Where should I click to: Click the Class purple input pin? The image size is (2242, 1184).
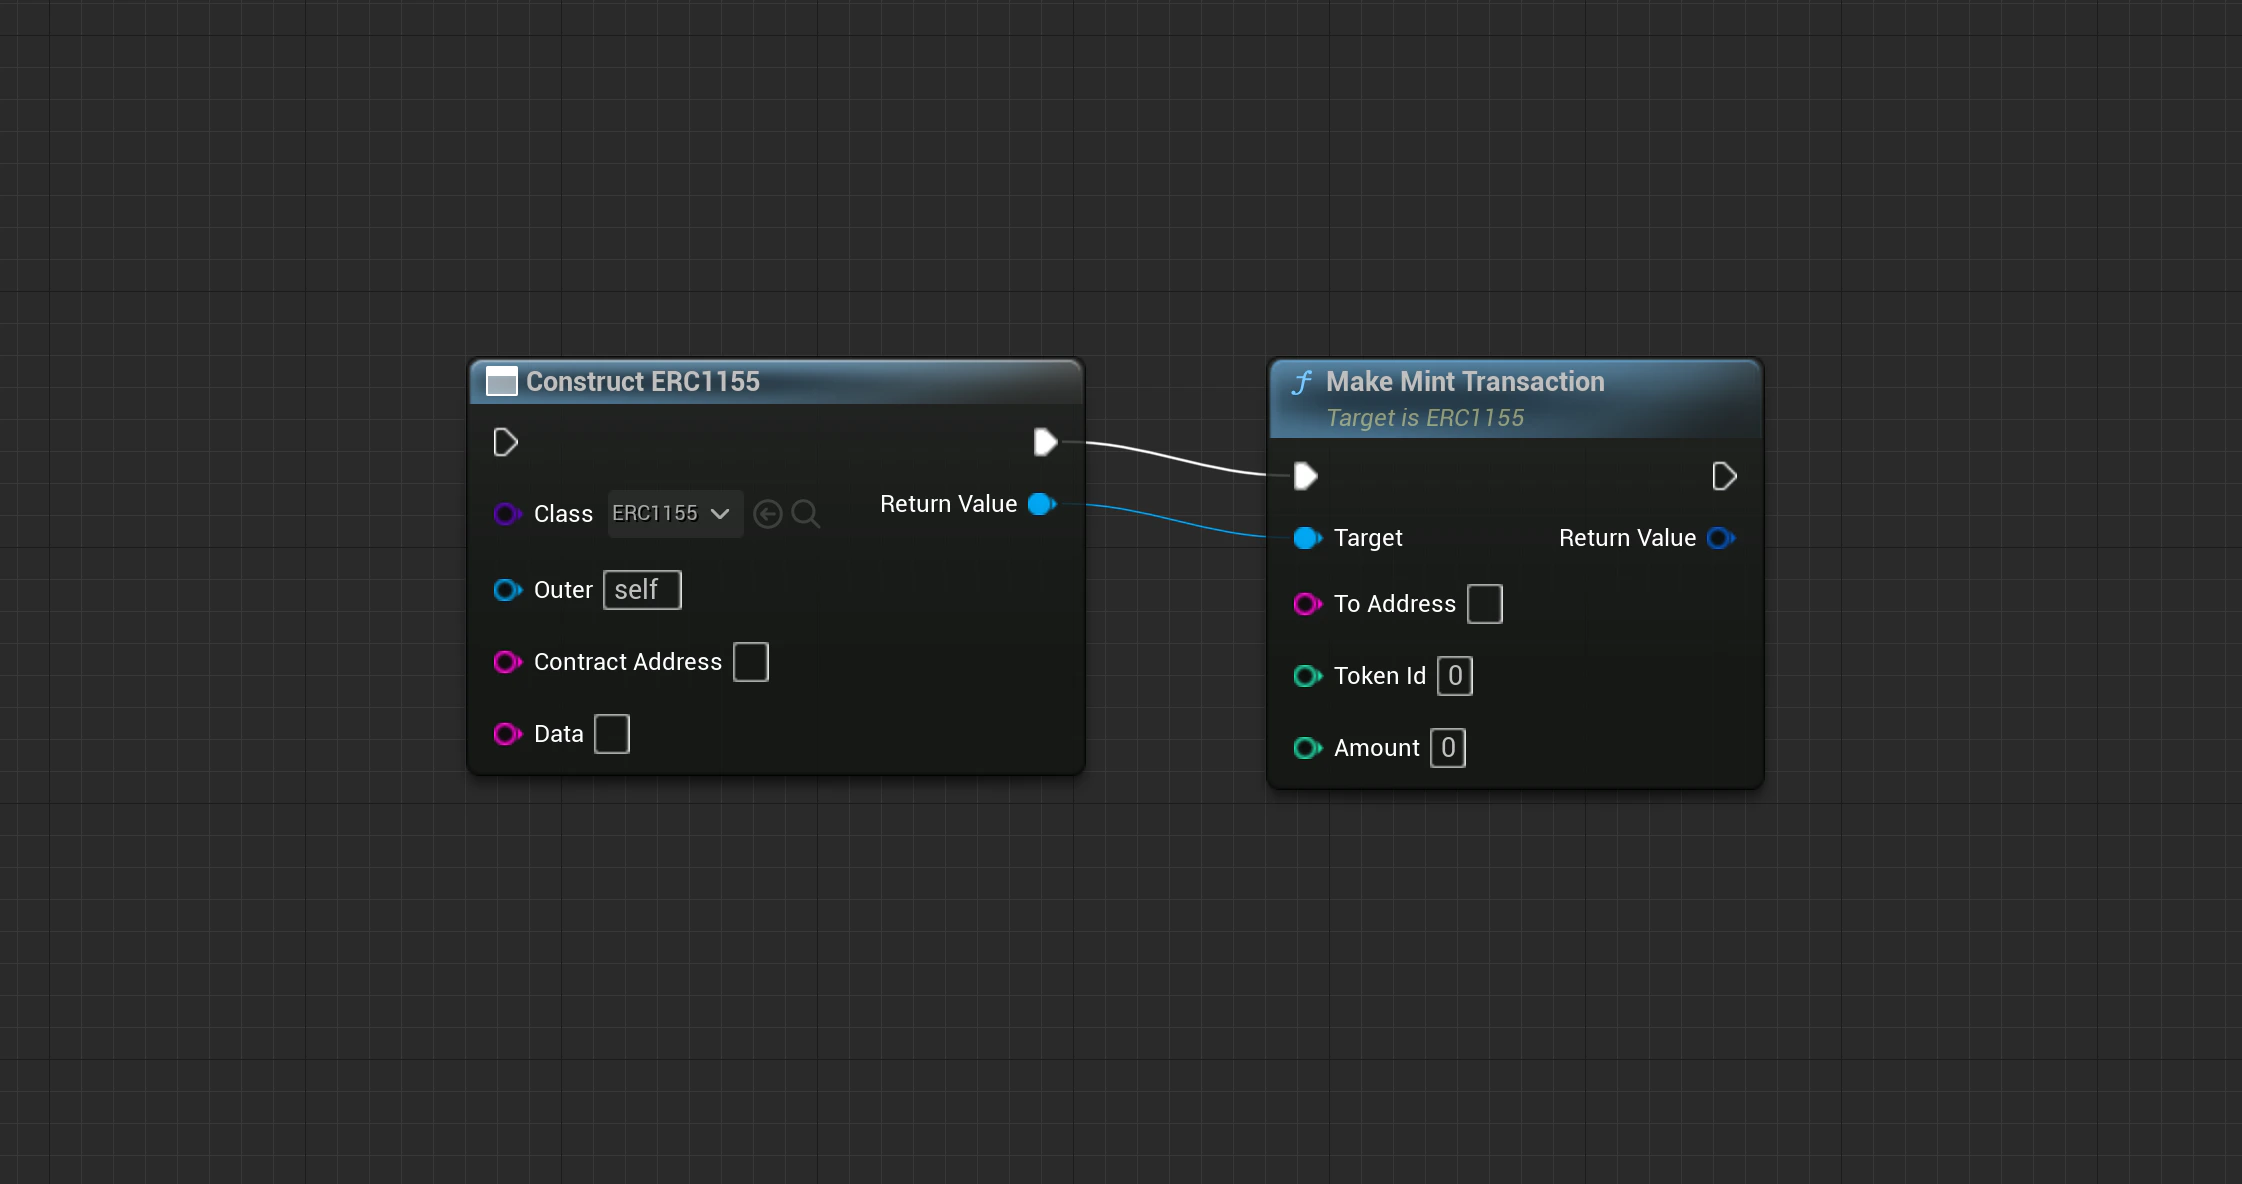coord(507,514)
